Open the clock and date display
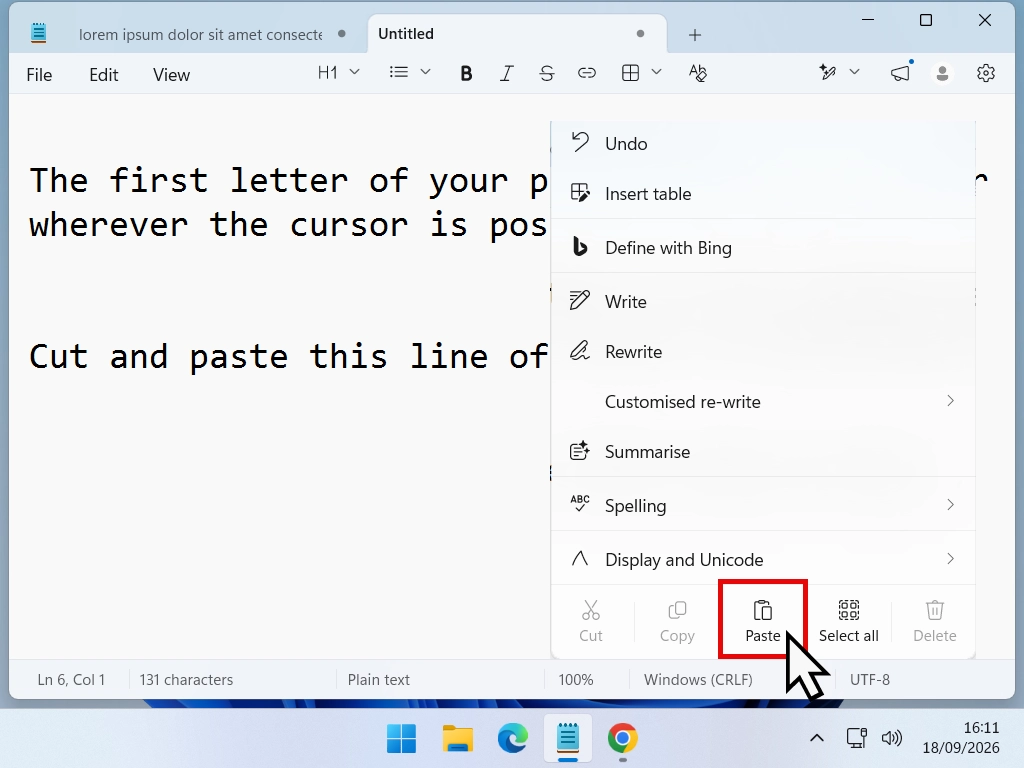Viewport: 1024px width, 768px height. pos(961,738)
